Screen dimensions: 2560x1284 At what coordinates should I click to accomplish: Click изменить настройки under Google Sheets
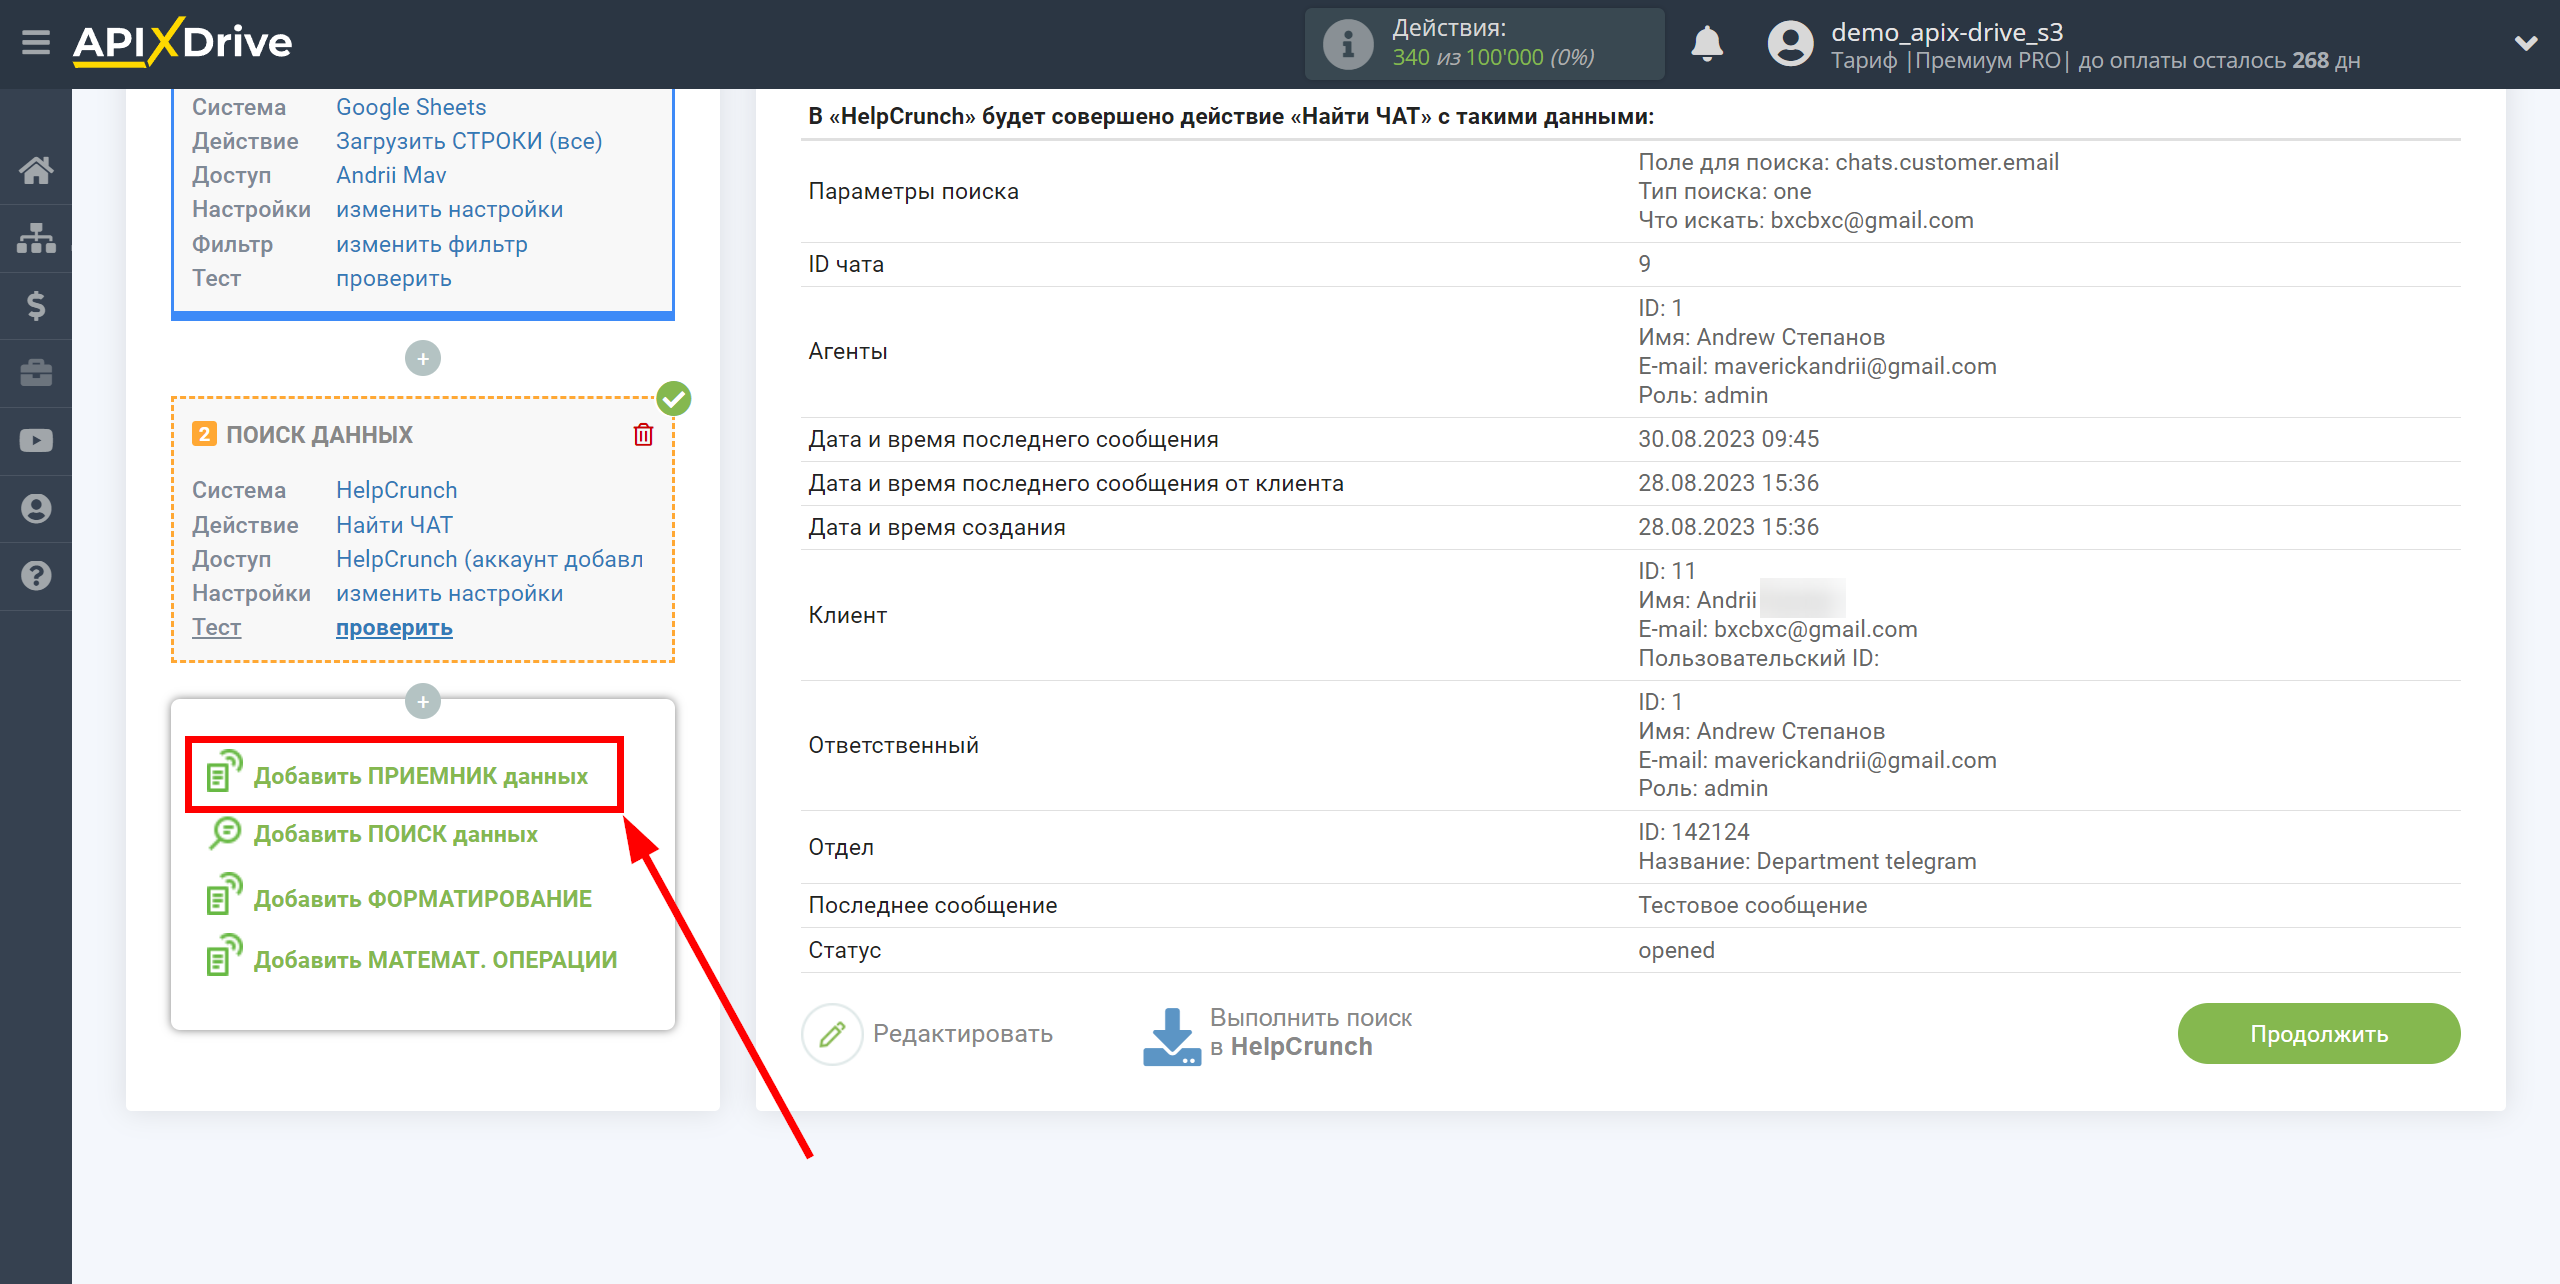tap(450, 209)
